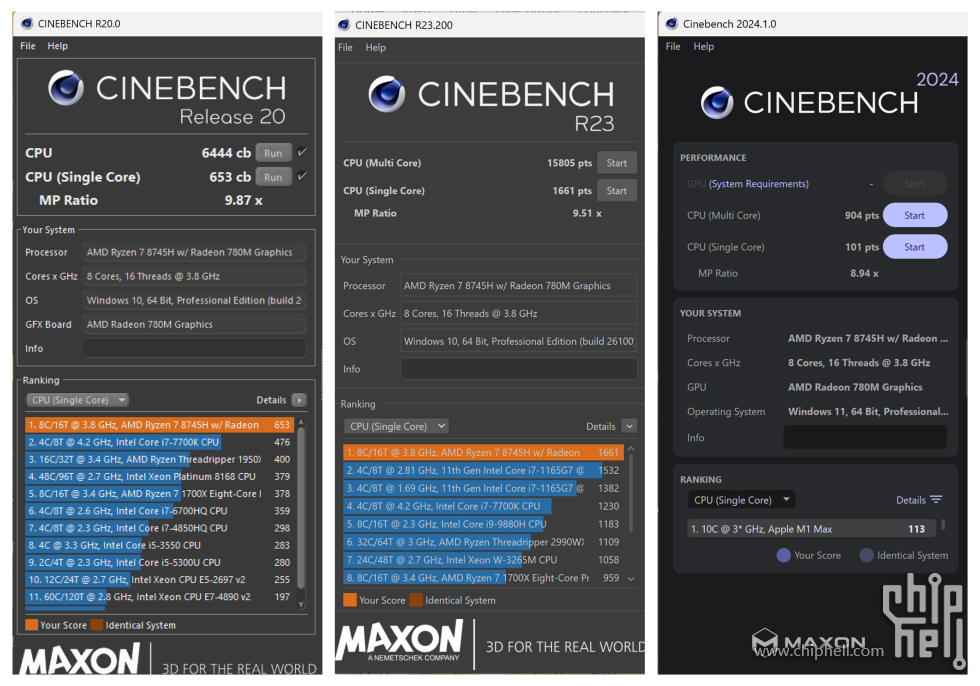Click the Cinebench sphere logo in R20 window
This screenshot has height=686, width=980.
point(66,87)
